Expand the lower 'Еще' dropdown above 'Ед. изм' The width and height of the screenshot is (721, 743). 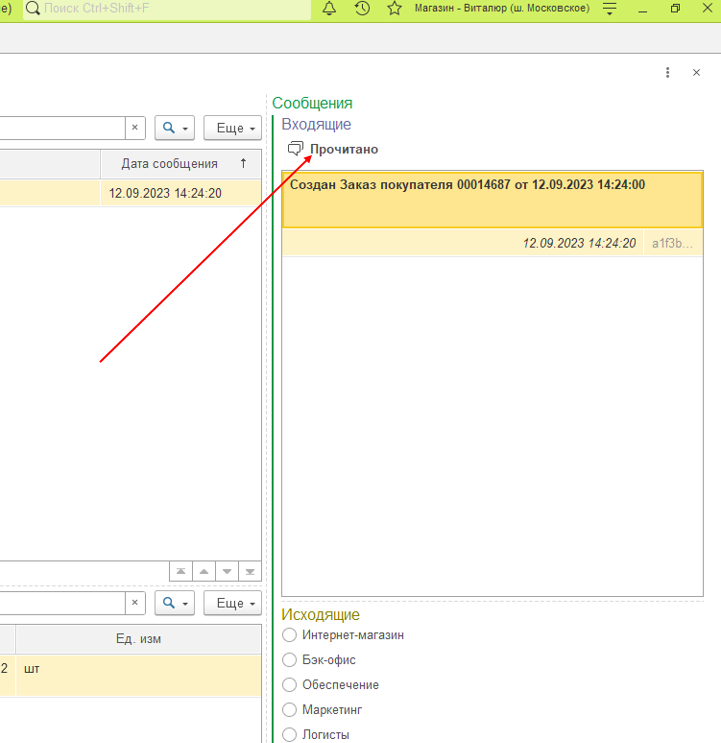[x=232, y=603]
